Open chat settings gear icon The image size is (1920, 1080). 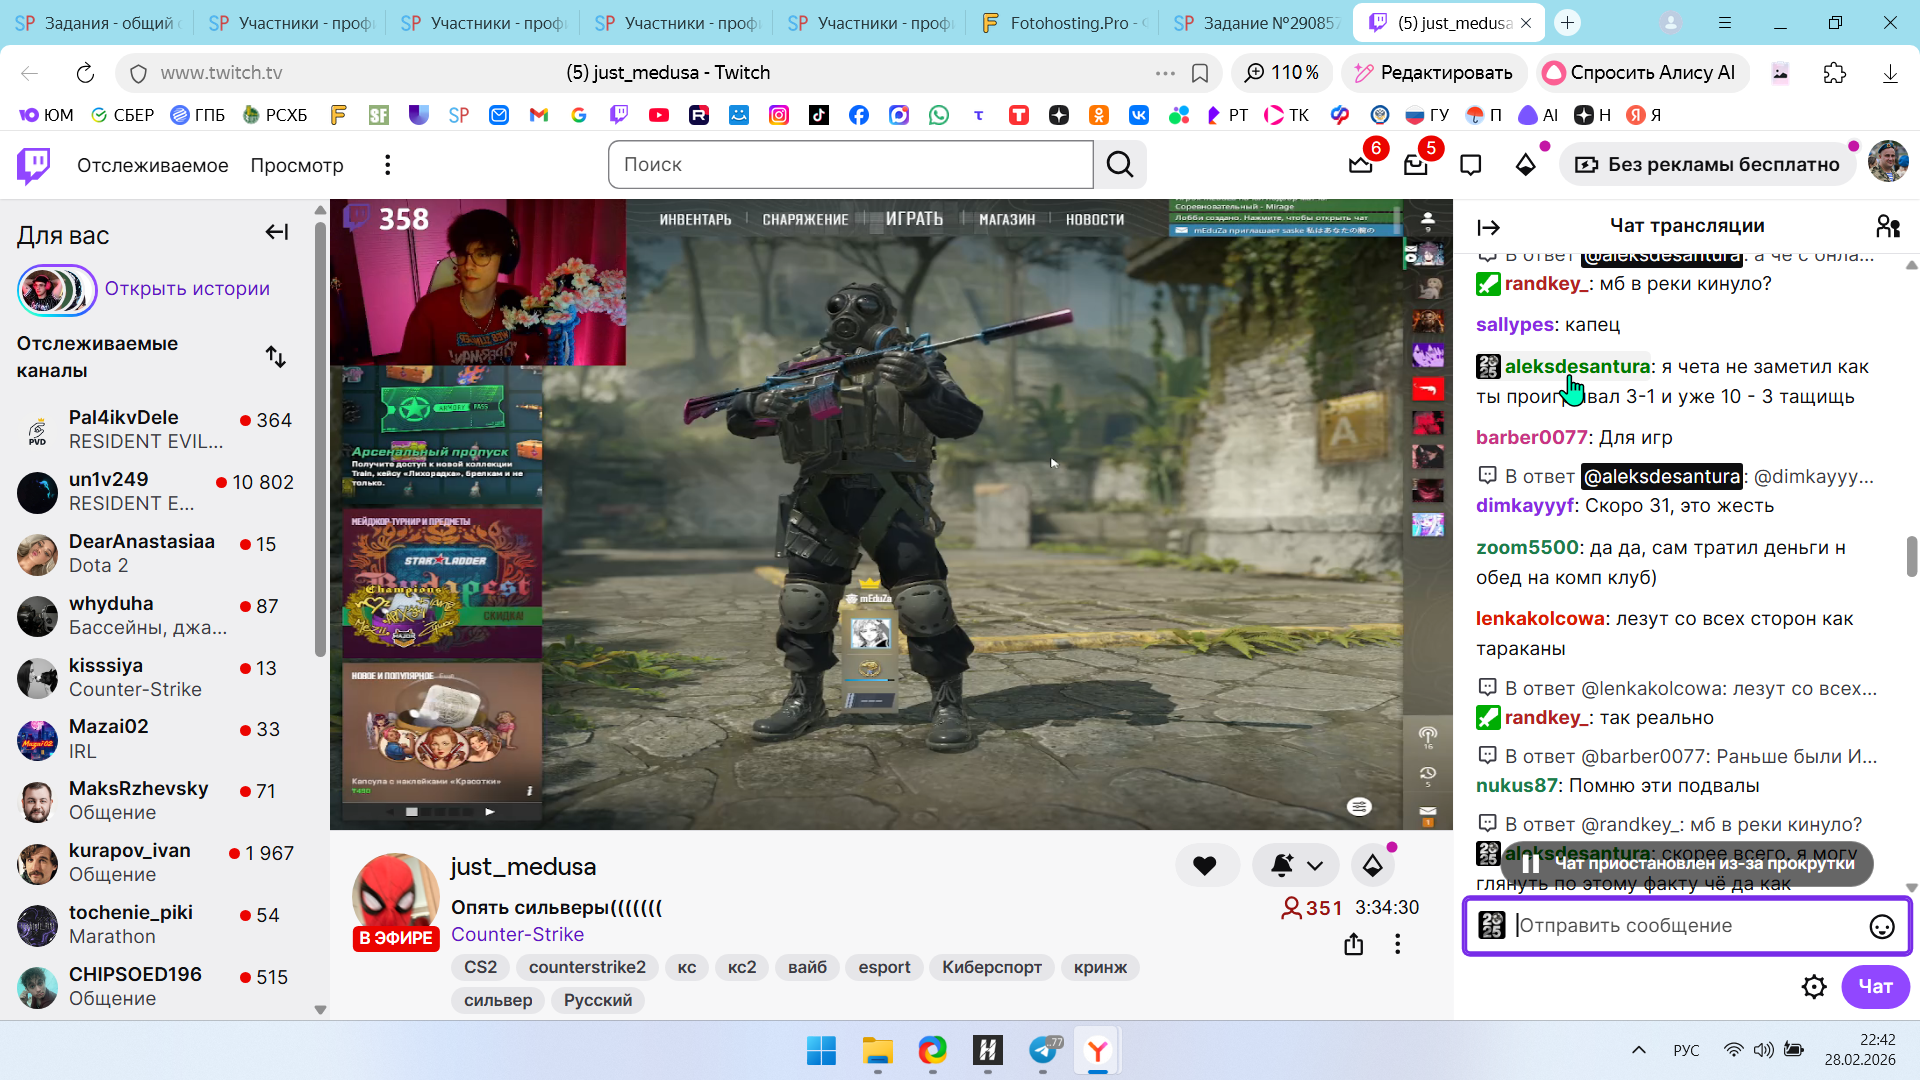pos(1814,987)
